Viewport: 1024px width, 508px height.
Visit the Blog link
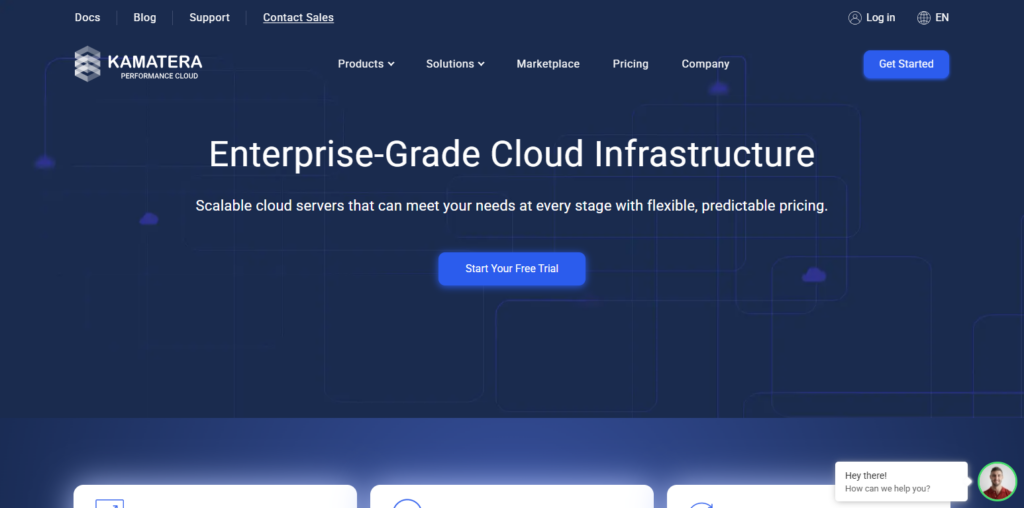pyautogui.click(x=144, y=18)
